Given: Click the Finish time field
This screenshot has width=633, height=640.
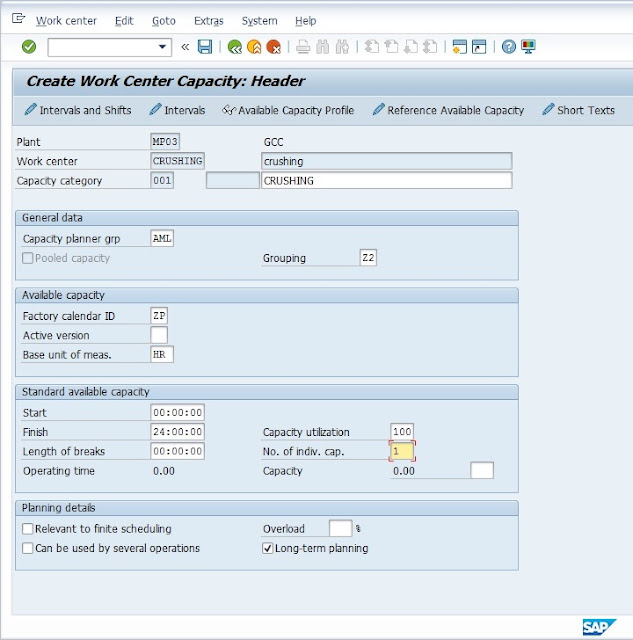Looking at the screenshot, I should [x=178, y=432].
